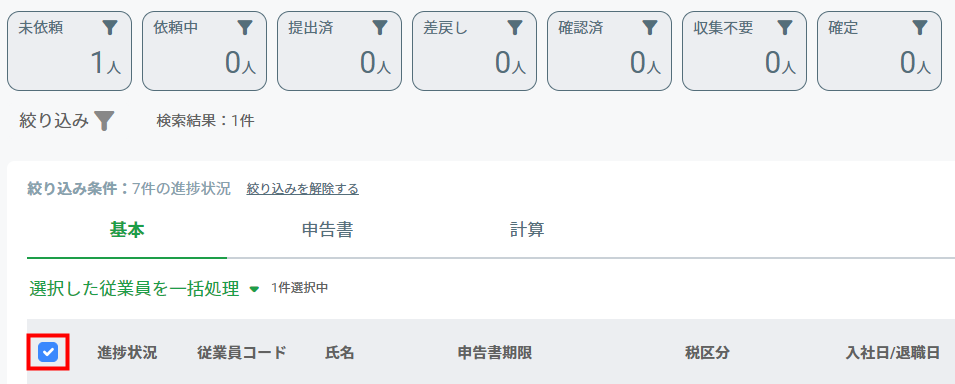Click the 申告書期限 column header
The image size is (955, 384).
(x=495, y=353)
